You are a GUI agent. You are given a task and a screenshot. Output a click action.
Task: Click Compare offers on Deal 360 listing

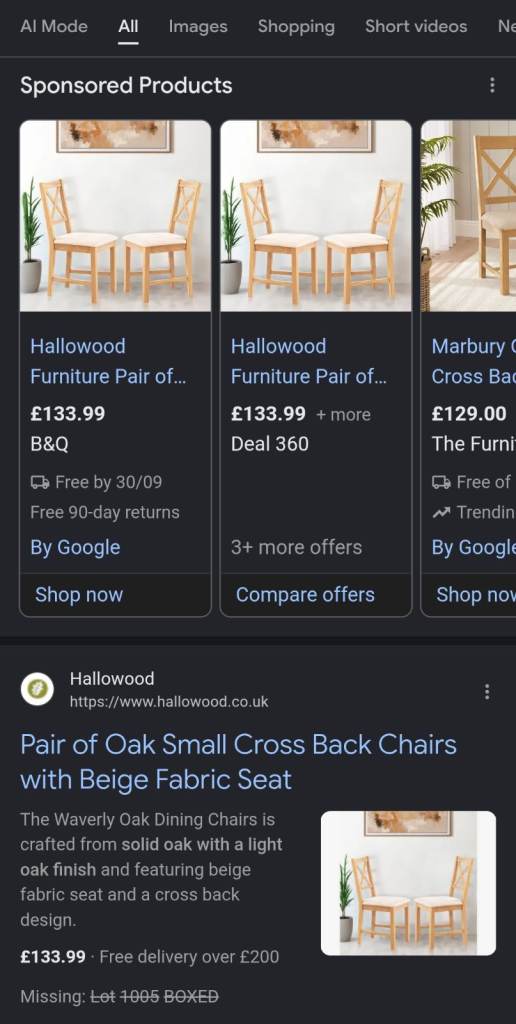[305, 594]
